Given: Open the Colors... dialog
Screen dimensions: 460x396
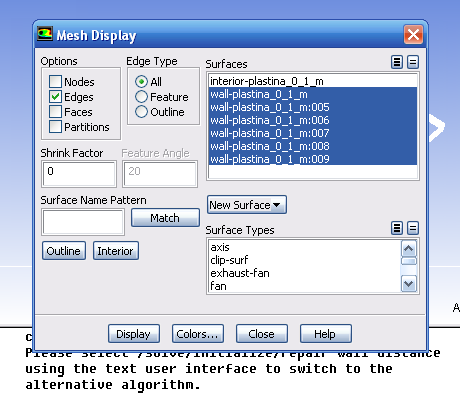Looking at the screenshot, I should coord(198,334).
